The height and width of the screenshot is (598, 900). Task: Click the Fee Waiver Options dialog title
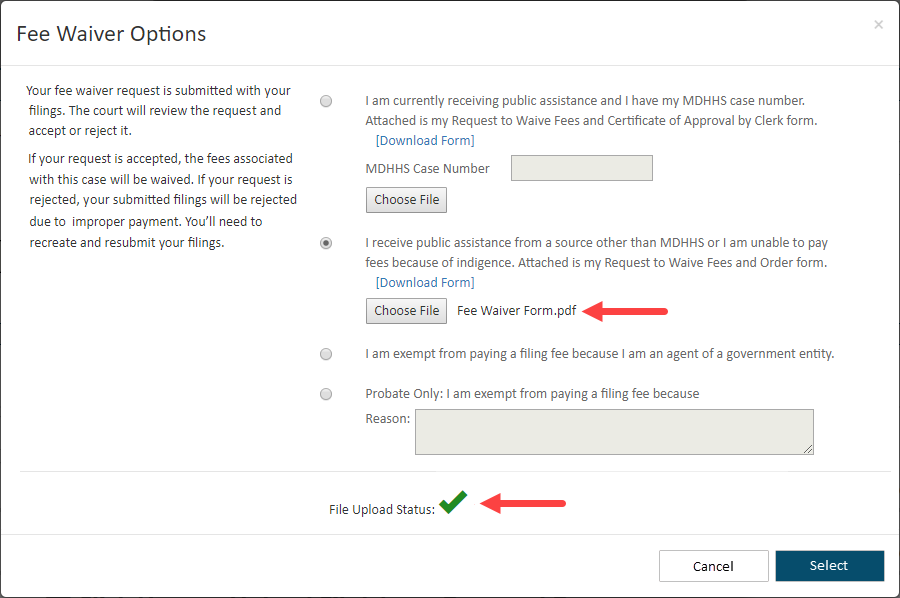point(111,33)
